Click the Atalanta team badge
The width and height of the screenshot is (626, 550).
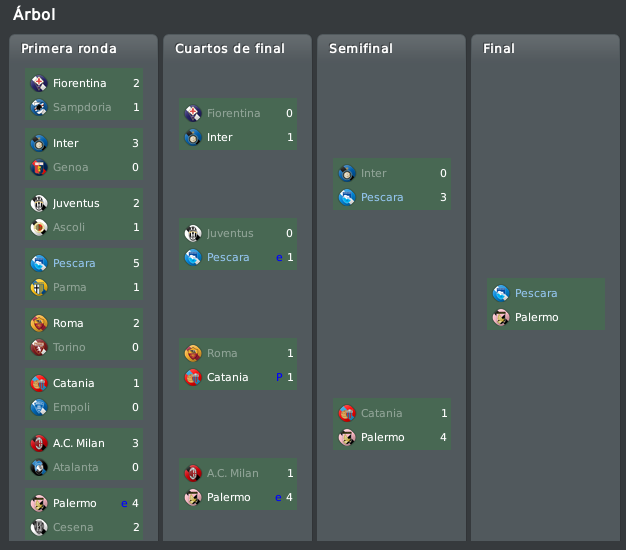click(39, 467)
